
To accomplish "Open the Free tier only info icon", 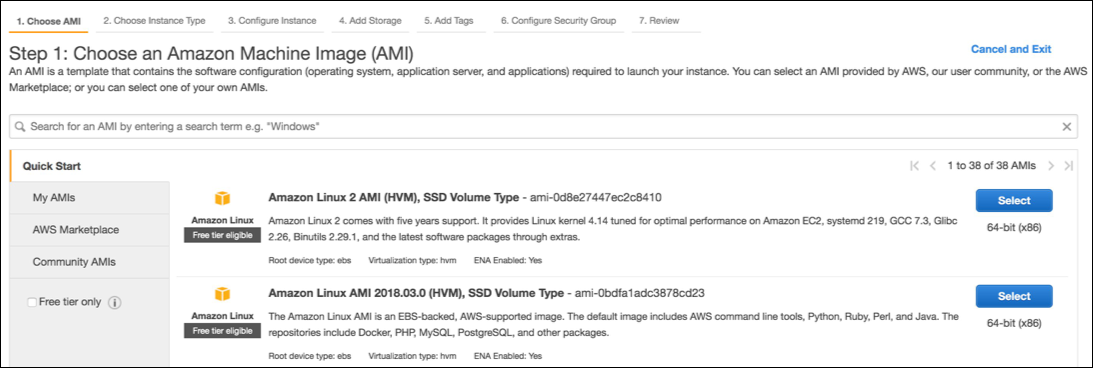I will point(116,302).
